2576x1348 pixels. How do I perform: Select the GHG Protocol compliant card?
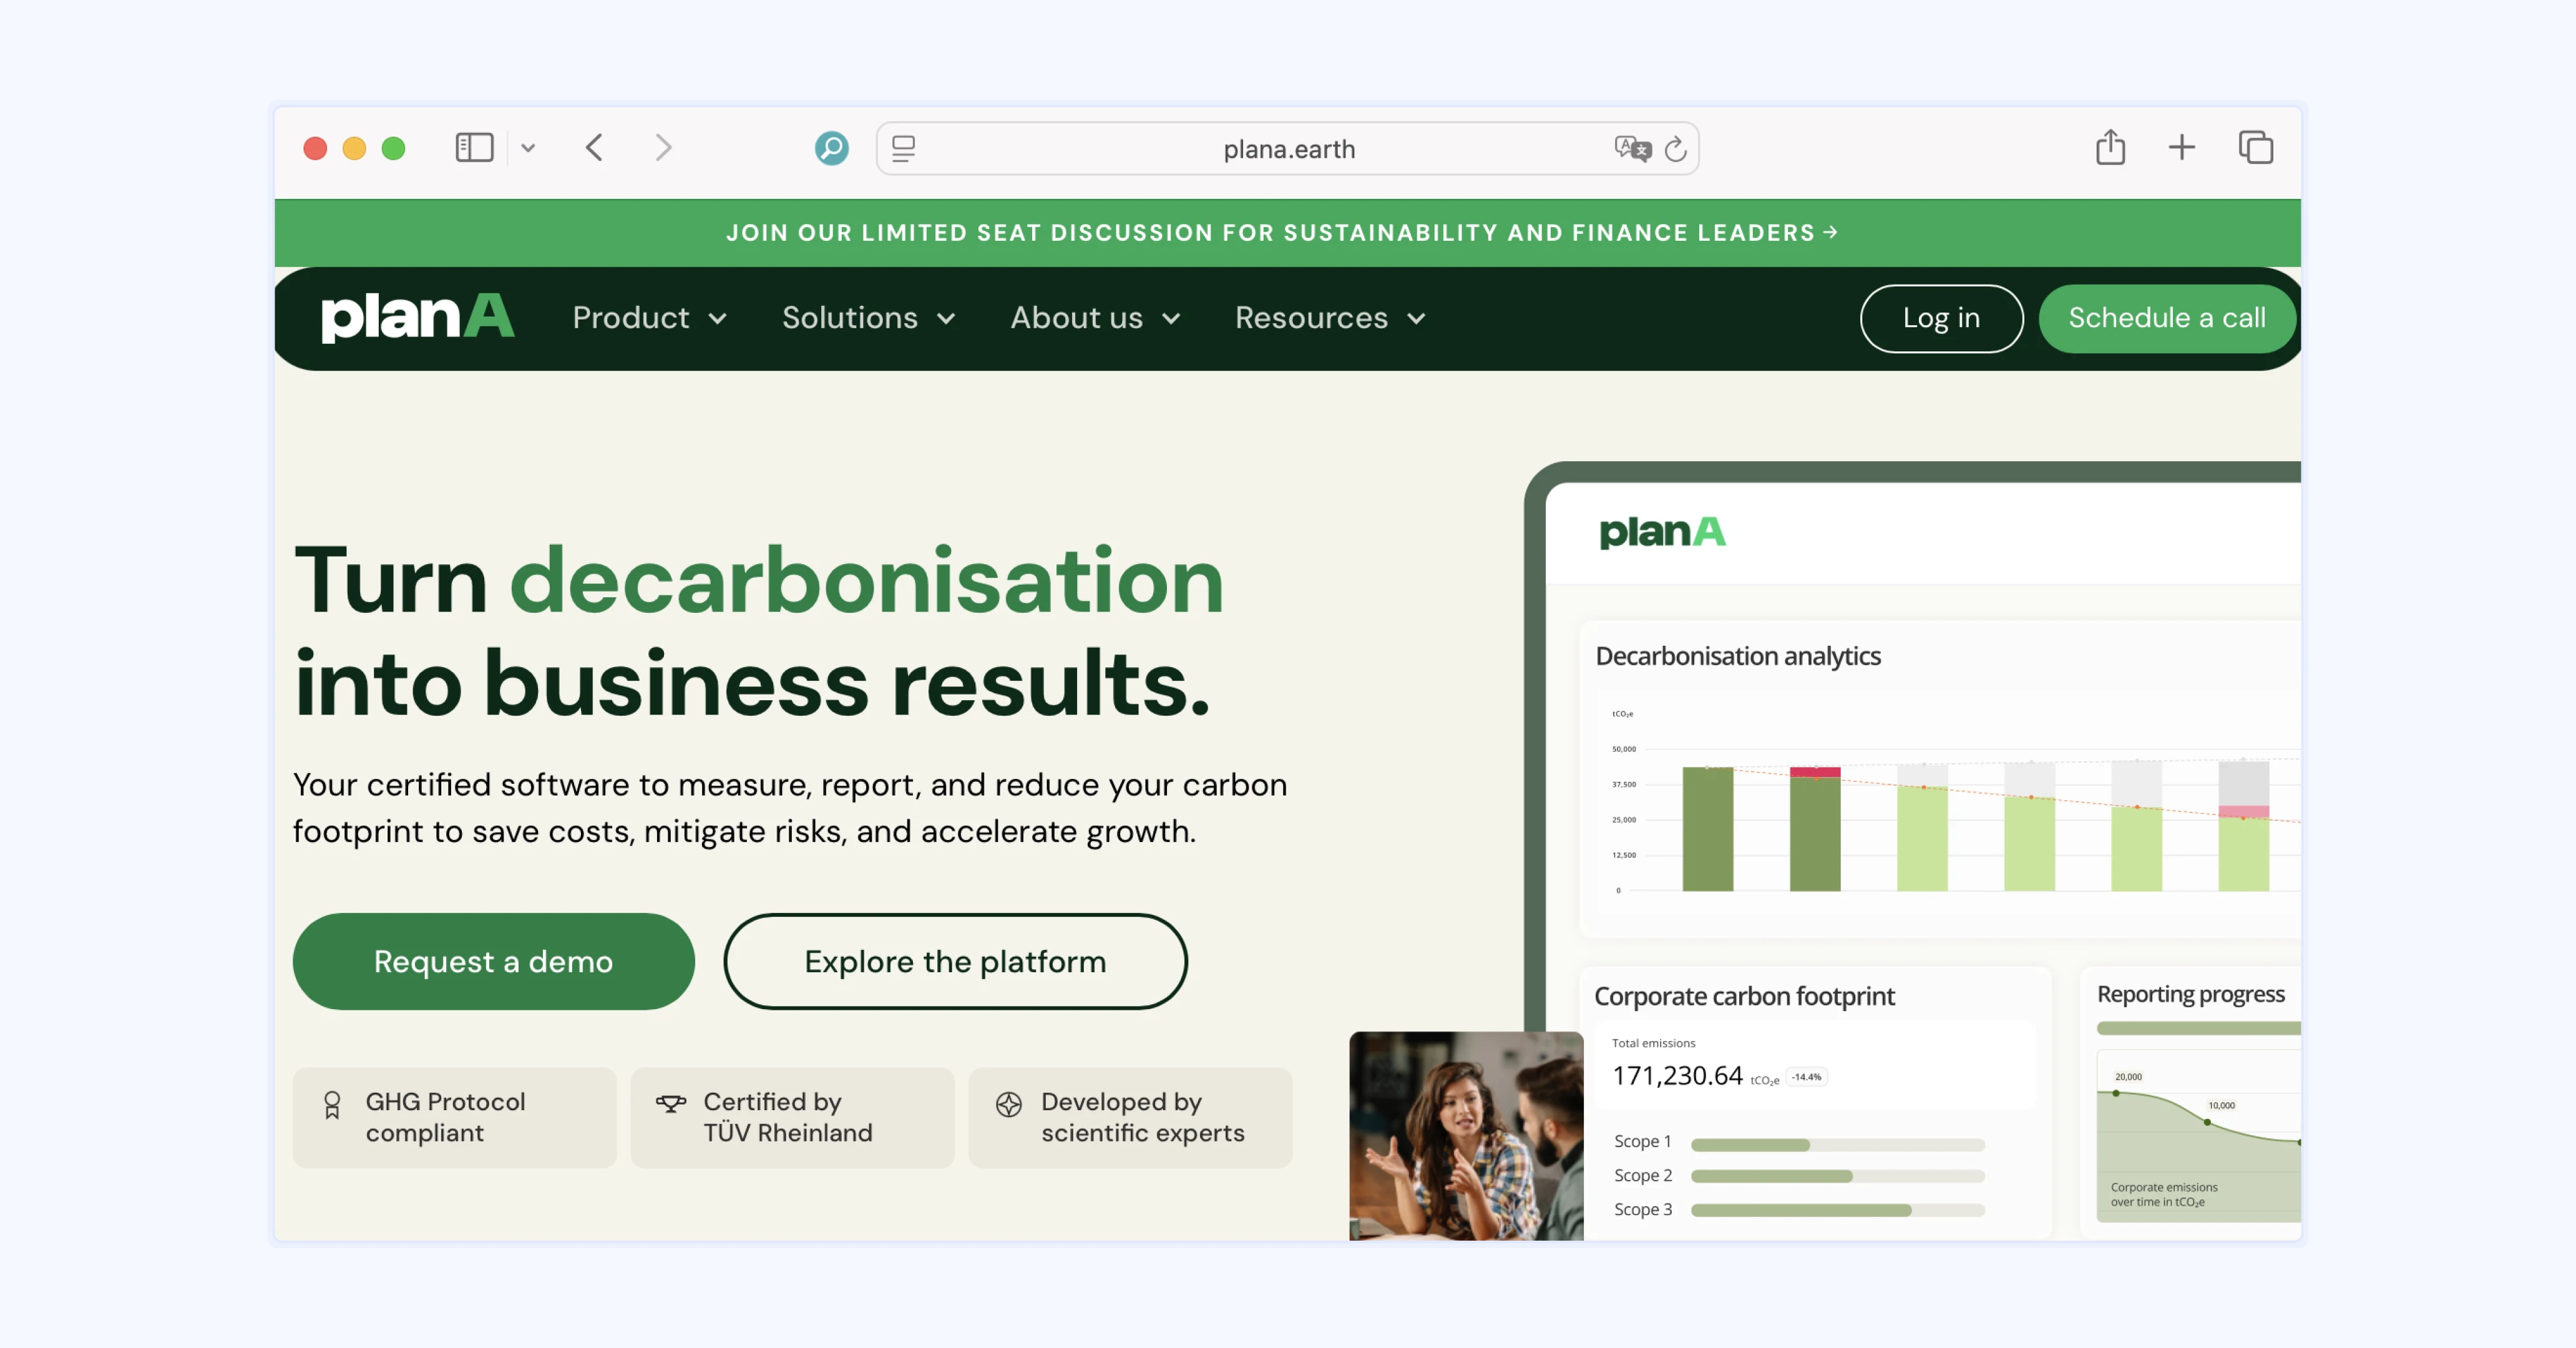tap(454, 1117)
